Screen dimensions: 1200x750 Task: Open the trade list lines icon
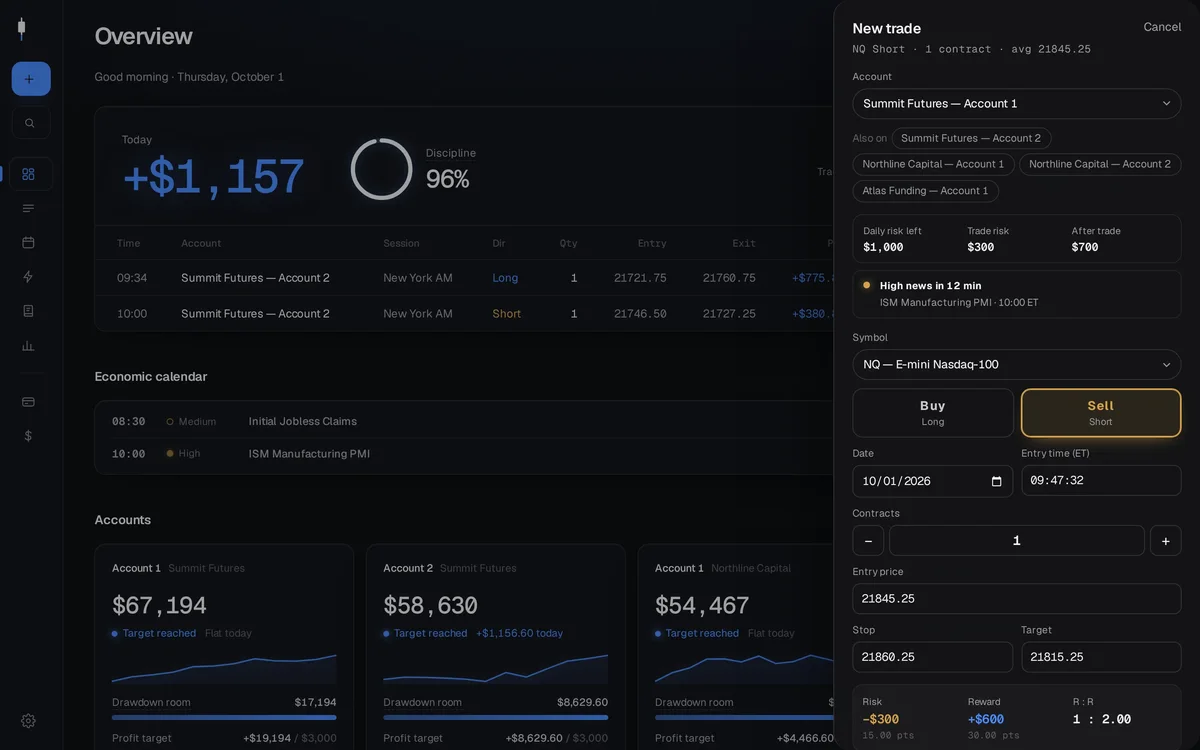[28, 208]
